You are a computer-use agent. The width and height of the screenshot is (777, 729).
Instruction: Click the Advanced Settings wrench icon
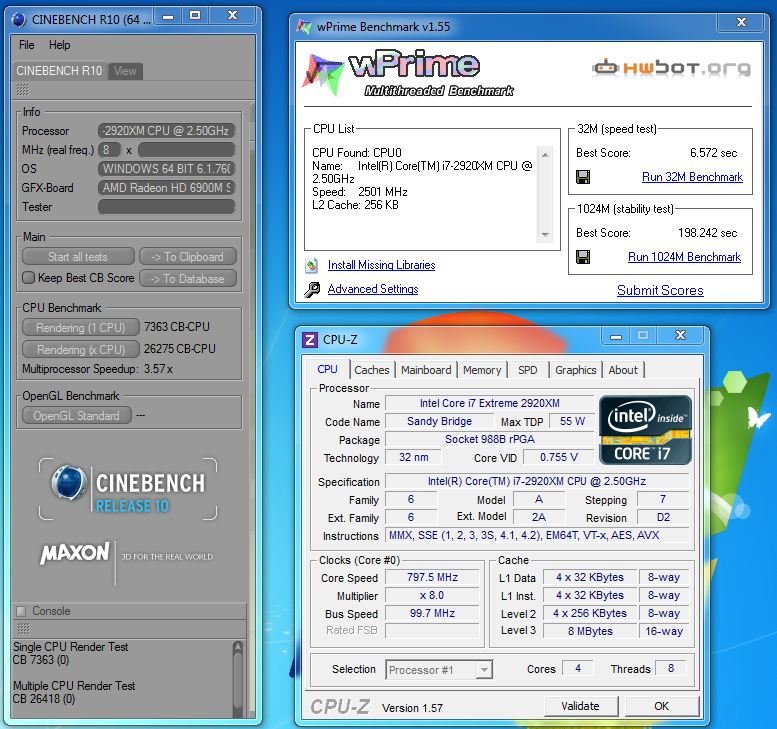click(x=312, y=289)
